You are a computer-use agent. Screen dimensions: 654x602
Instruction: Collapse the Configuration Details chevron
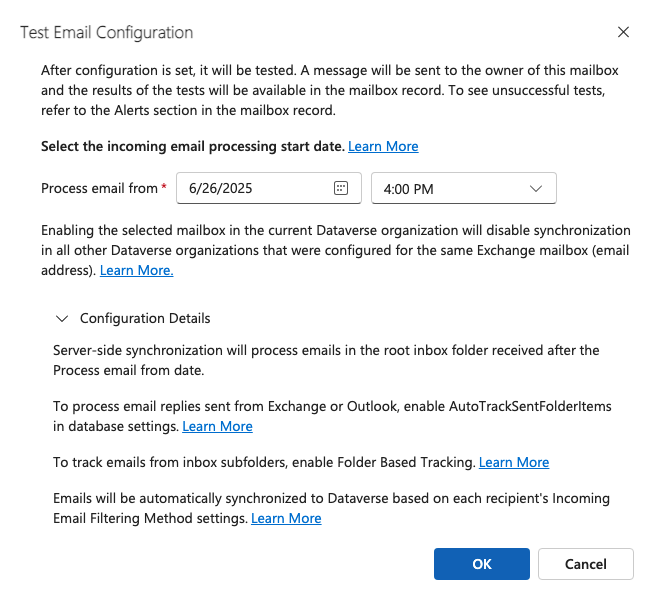point(62,319)
